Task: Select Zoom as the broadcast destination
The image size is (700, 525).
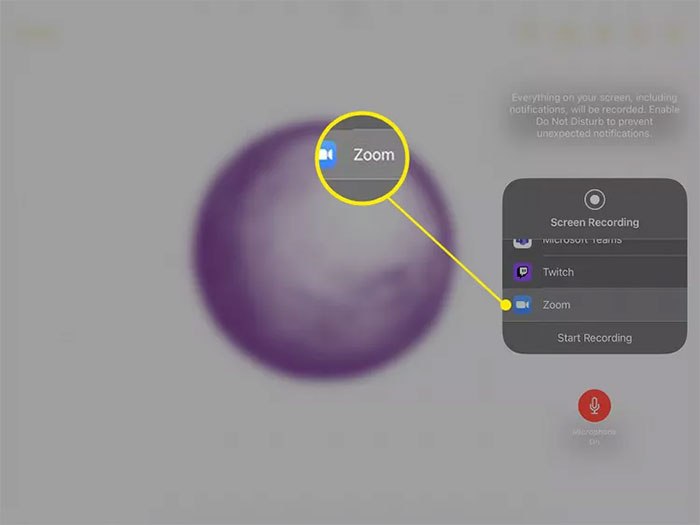Action: pos(595,305)
